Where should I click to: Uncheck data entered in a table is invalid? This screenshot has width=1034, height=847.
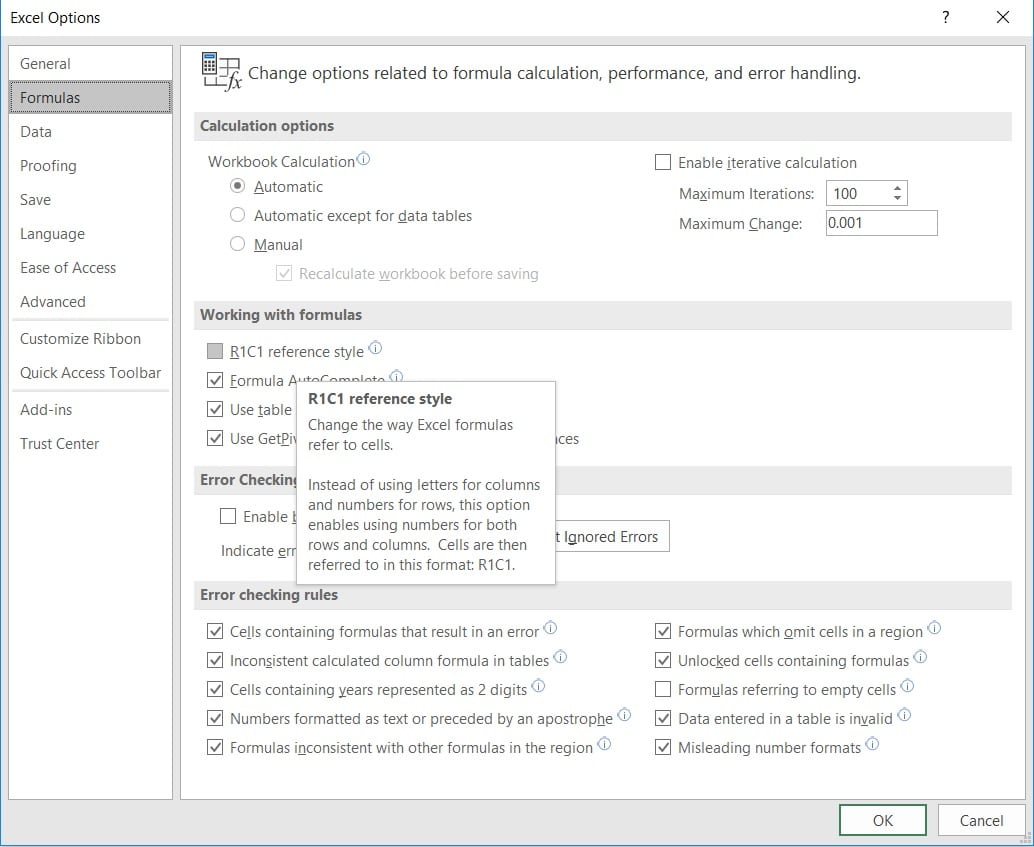click(663, 718)
